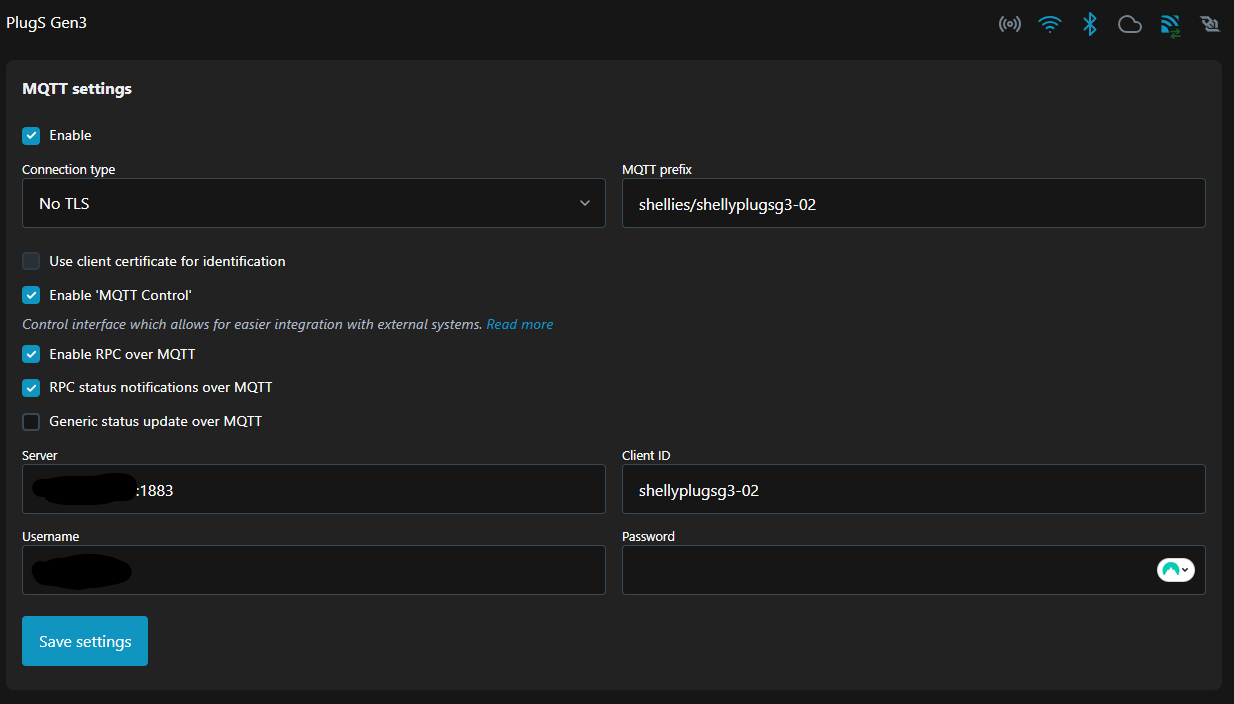
Task: Click the Save settings button
Action: coord(85,641)
